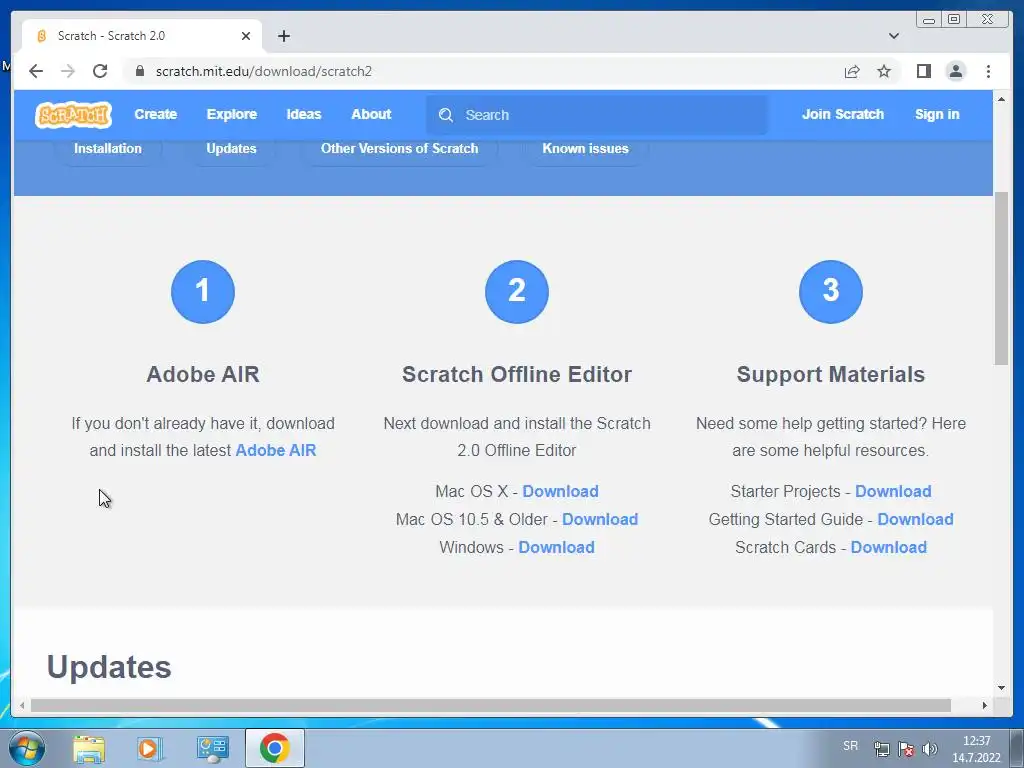Open Chrome three-dot menu
Viewport: 1024px width, 768px height.
988,71
